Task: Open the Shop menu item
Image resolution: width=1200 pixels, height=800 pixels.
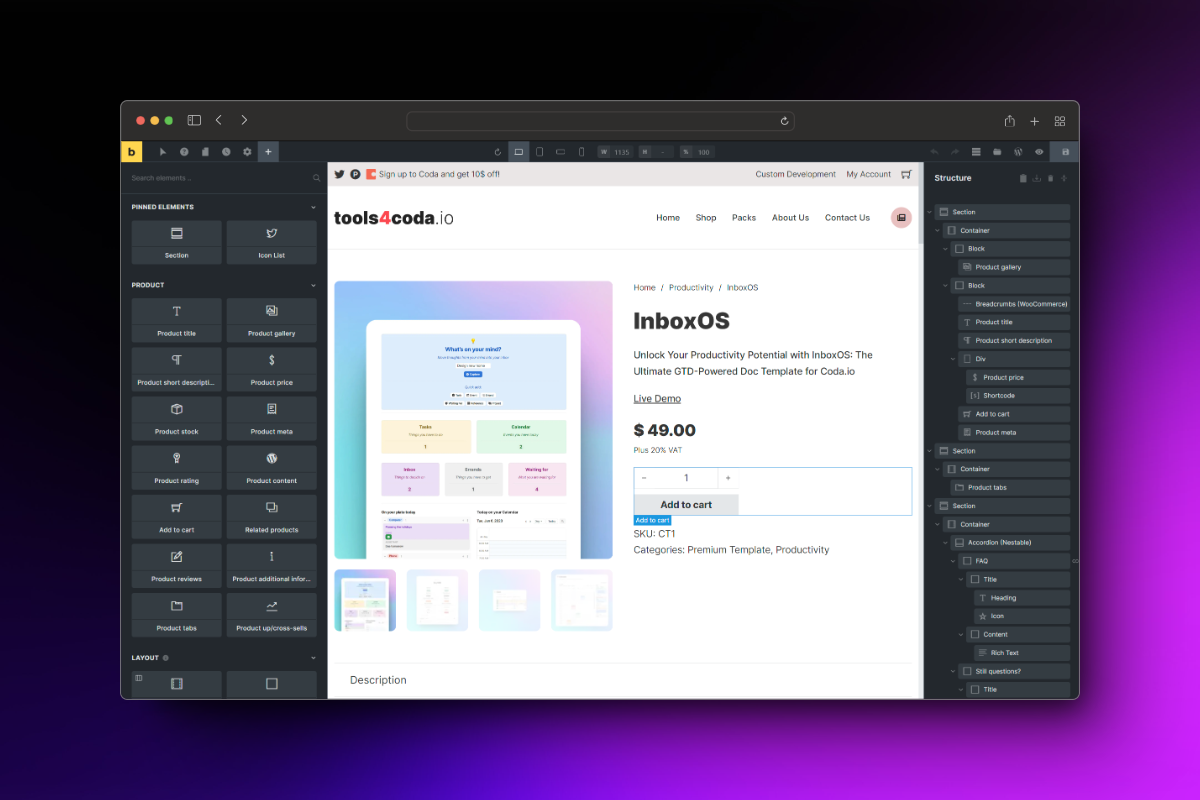Action: 706,218
